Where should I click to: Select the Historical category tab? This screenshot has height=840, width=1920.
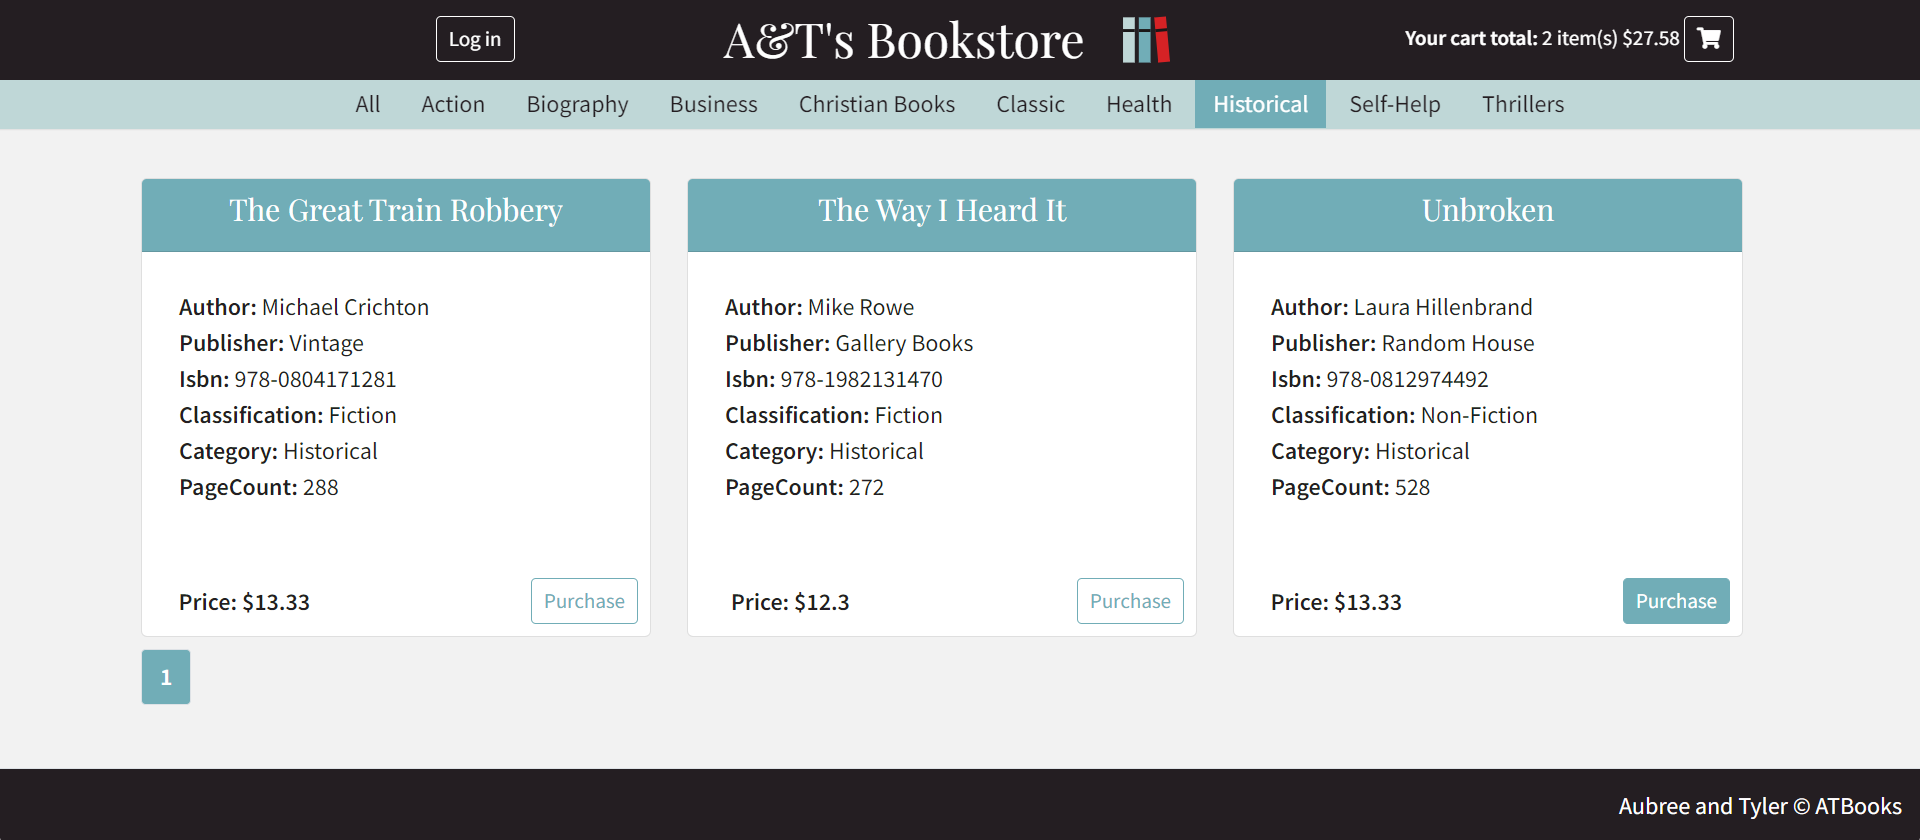pos(1260,104)
